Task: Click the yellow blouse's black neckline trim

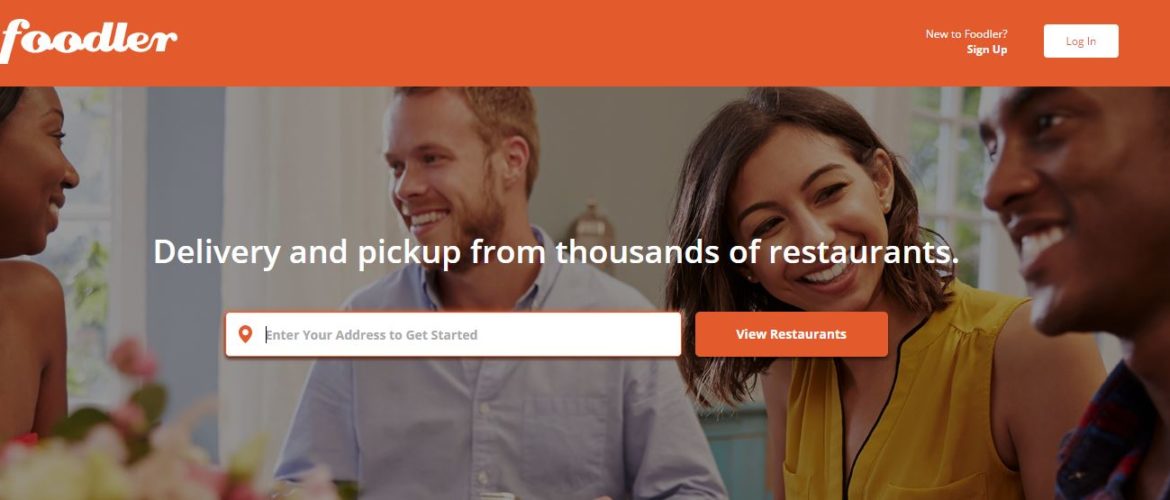Action: click(x=873, y=403)
